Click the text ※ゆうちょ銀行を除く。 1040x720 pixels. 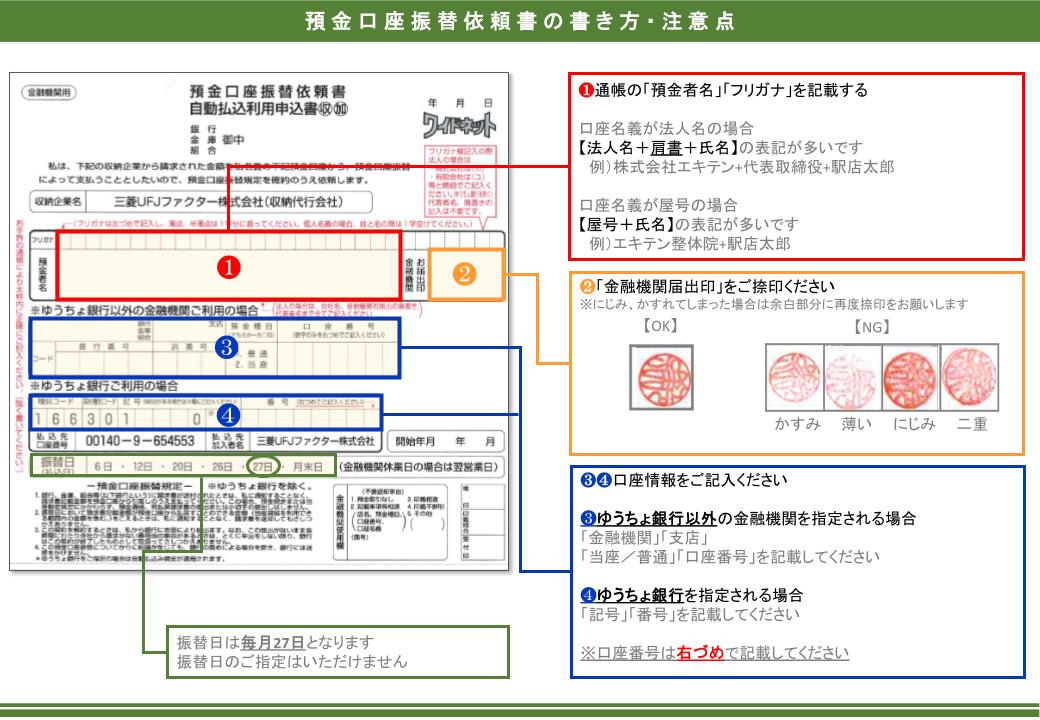click(260, 486)
